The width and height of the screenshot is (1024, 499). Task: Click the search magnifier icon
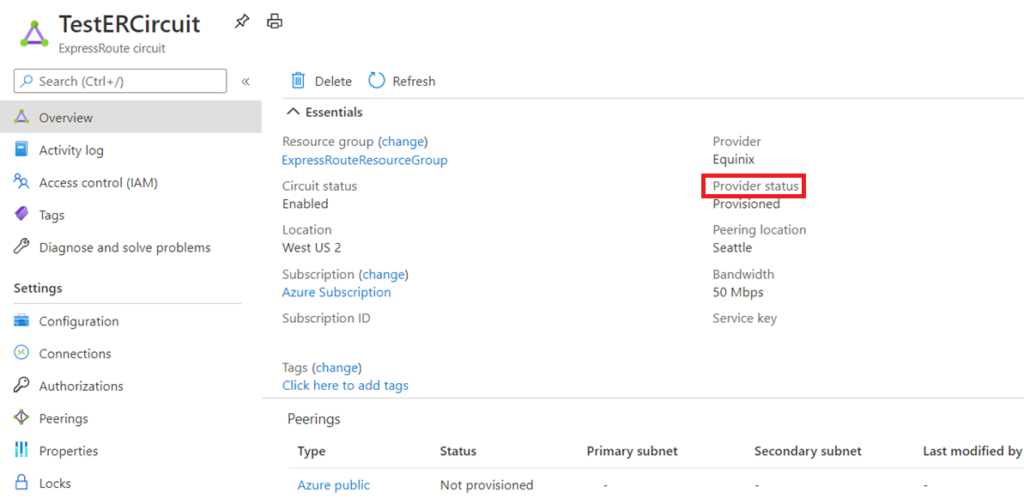pos(27,81)
